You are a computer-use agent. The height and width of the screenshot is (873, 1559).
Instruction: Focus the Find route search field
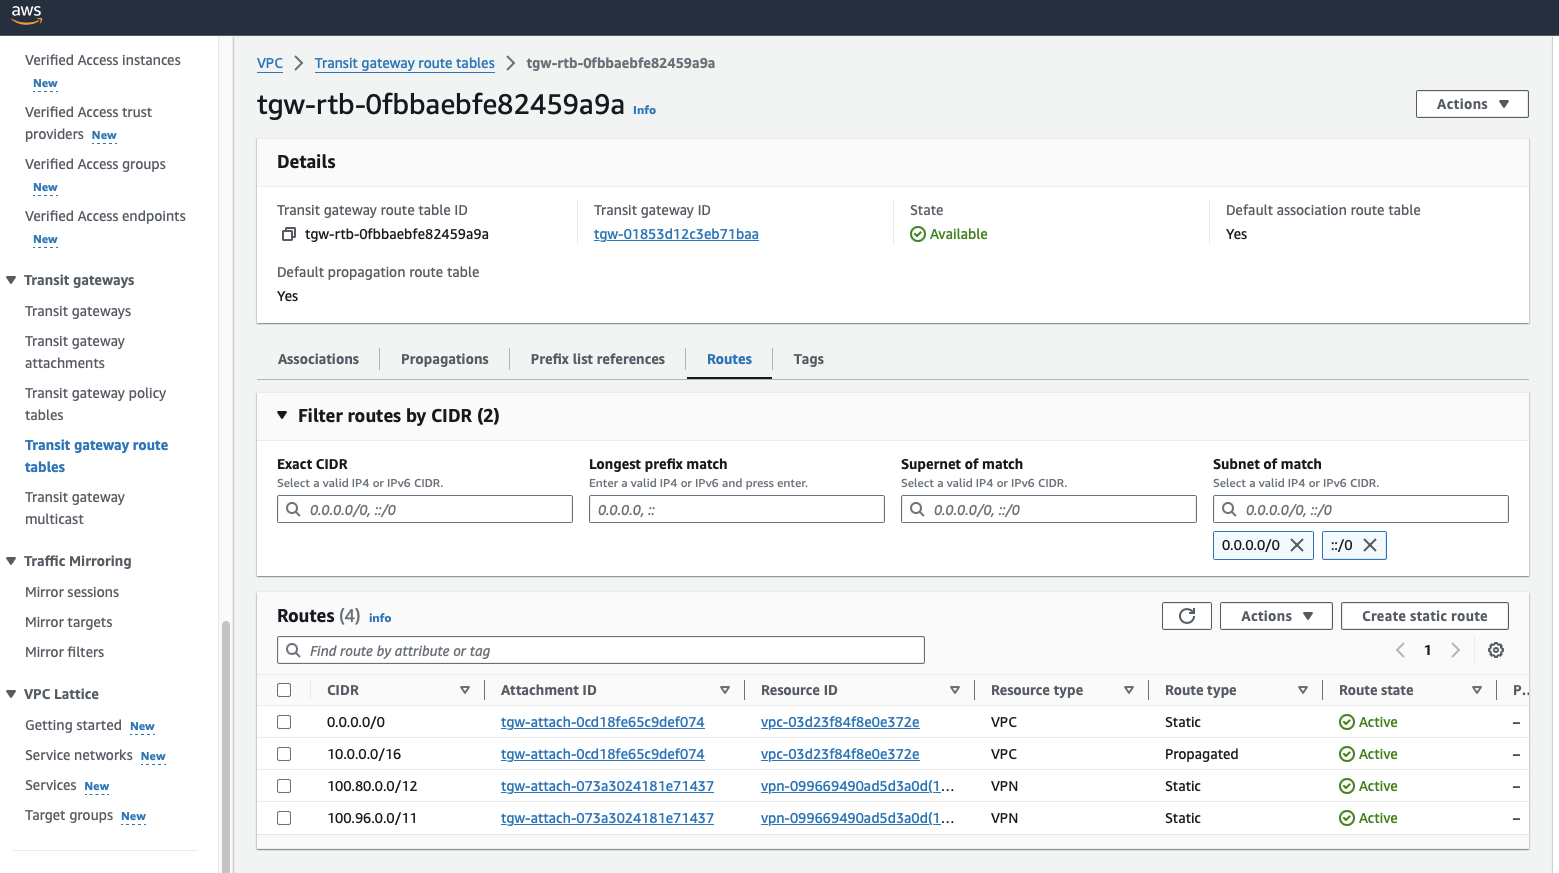point(610,651)
